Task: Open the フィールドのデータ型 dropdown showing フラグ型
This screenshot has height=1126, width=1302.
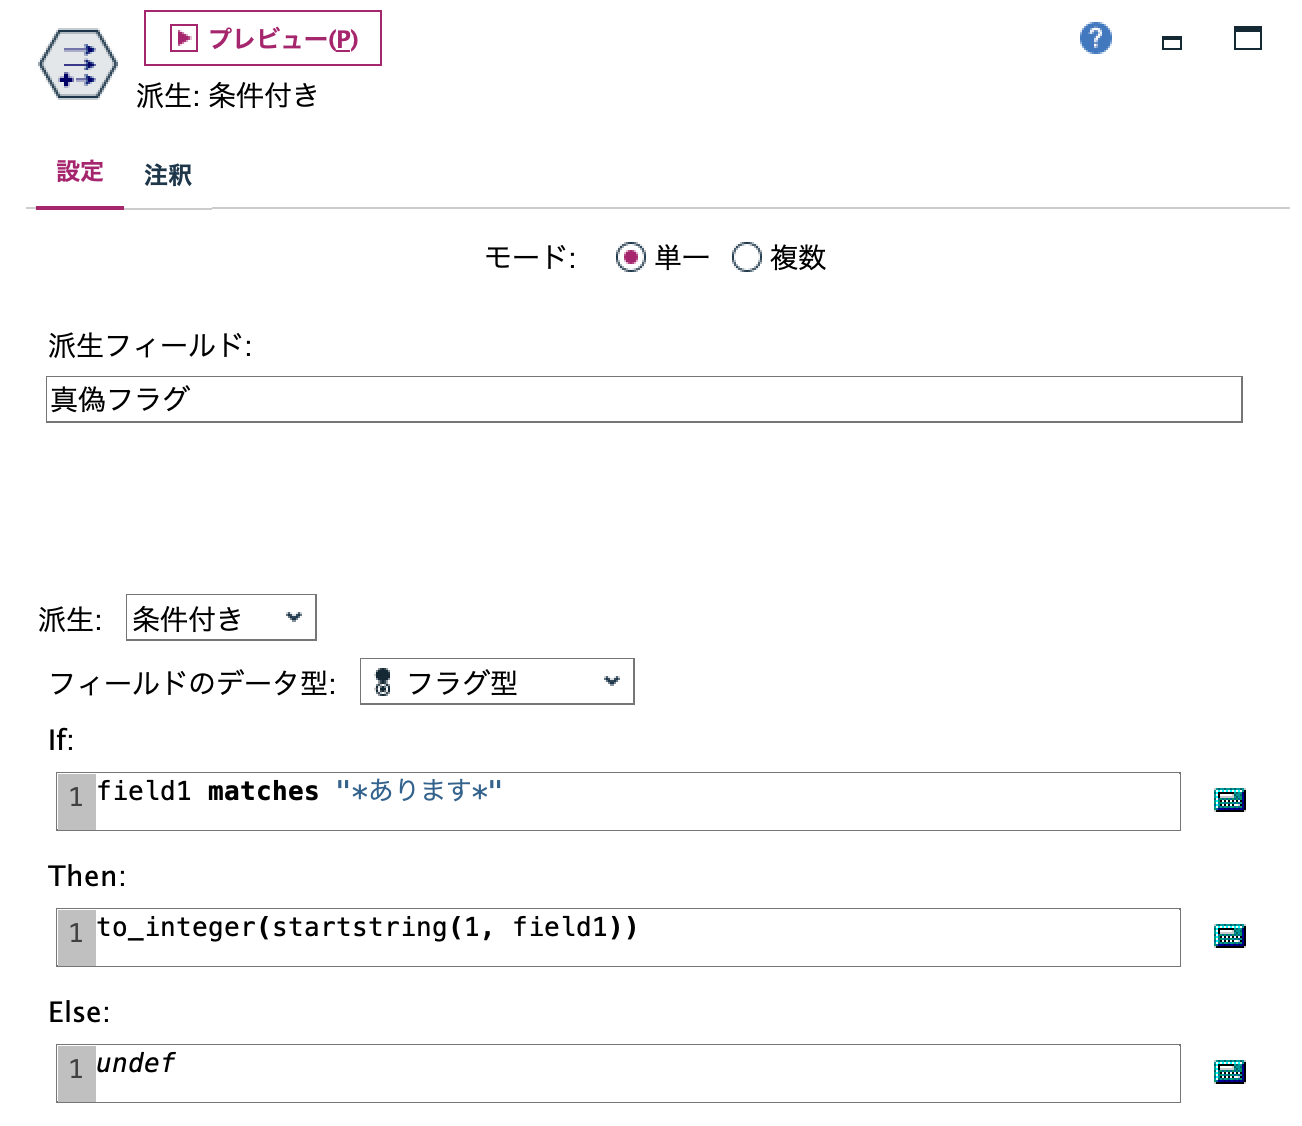Action: pos(495,681)
